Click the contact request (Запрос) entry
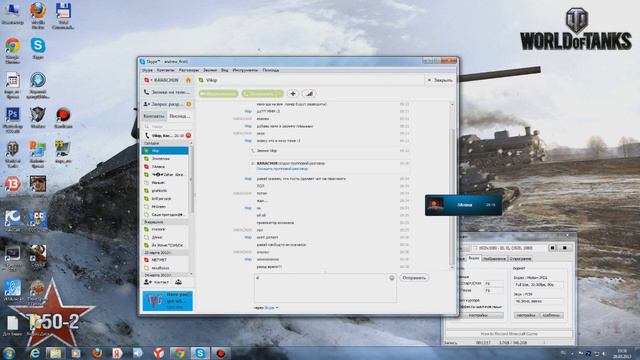The width and height of the screenshot is (640, 360). (x=167, y=104)
